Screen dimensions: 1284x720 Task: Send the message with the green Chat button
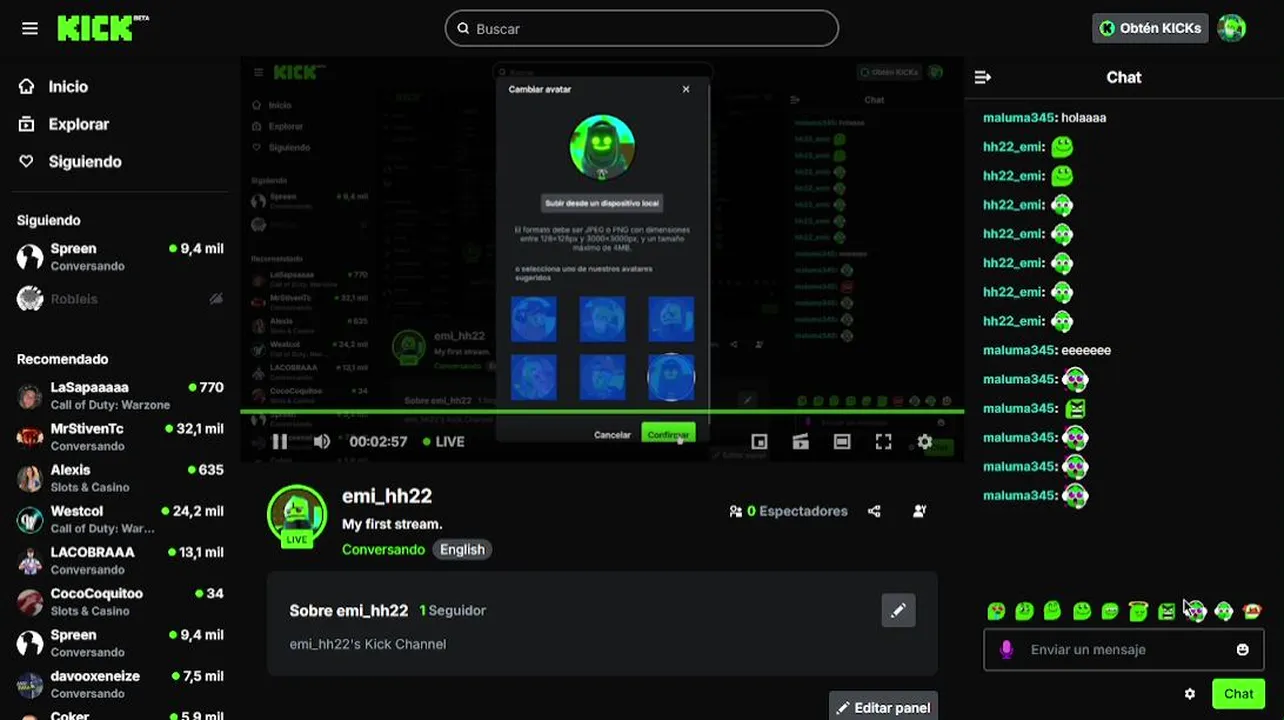[1238, 694]
